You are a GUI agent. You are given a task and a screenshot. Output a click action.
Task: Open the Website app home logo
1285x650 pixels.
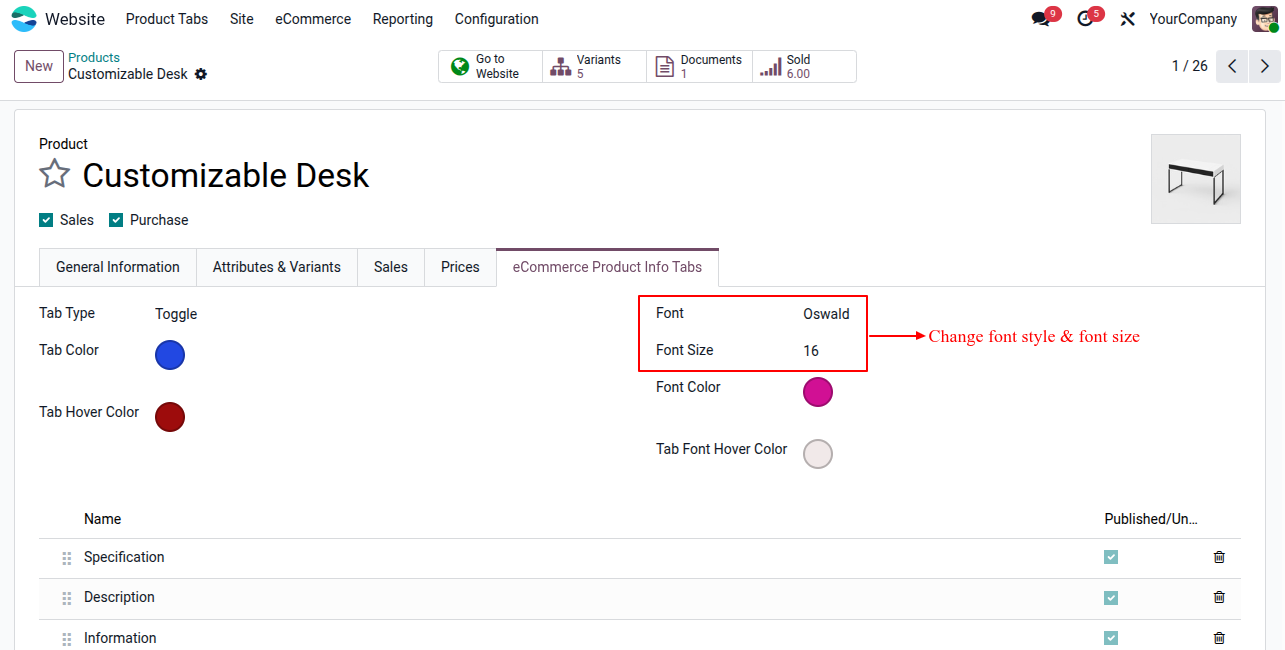coord(24,19)
